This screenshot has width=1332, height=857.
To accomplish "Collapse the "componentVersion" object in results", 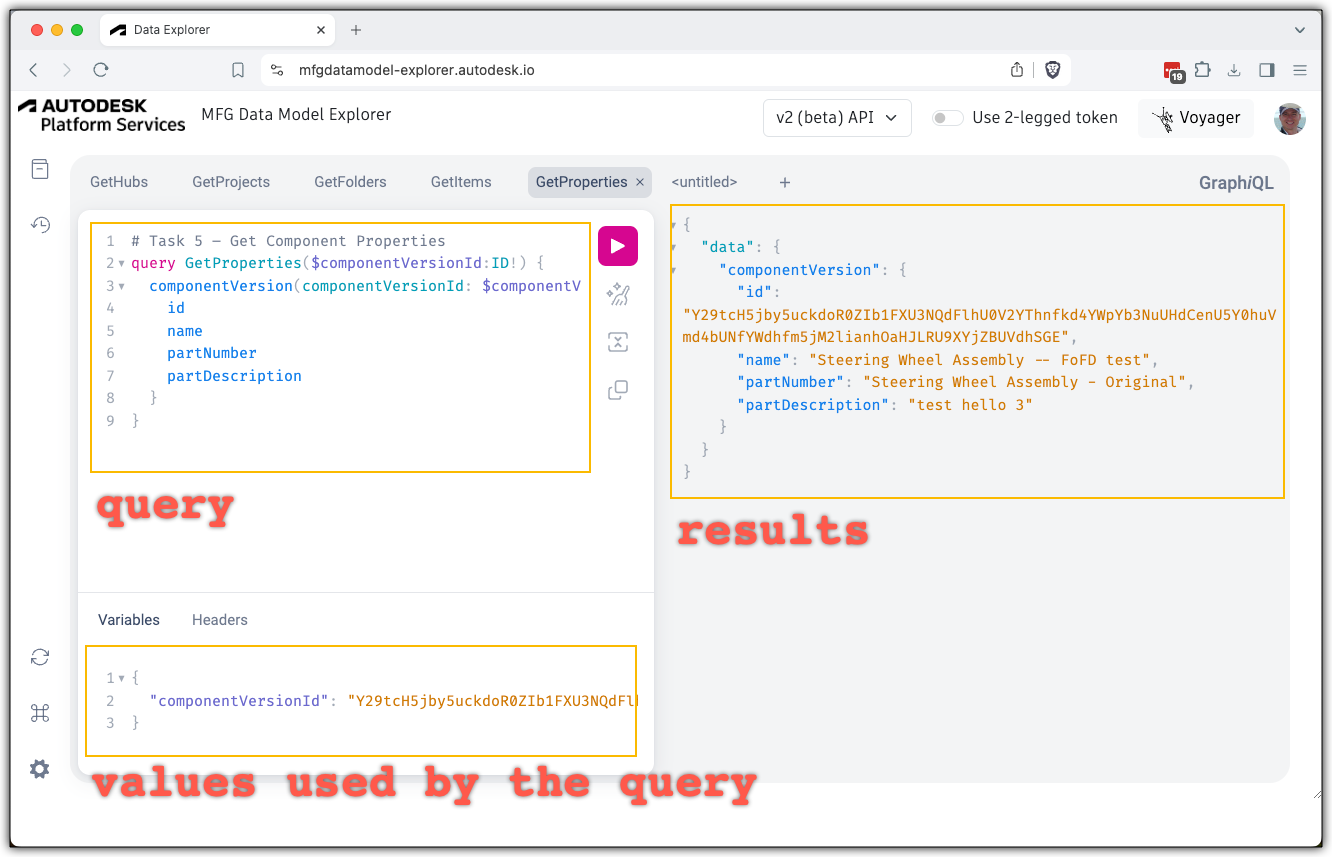I will click(674, 270).
